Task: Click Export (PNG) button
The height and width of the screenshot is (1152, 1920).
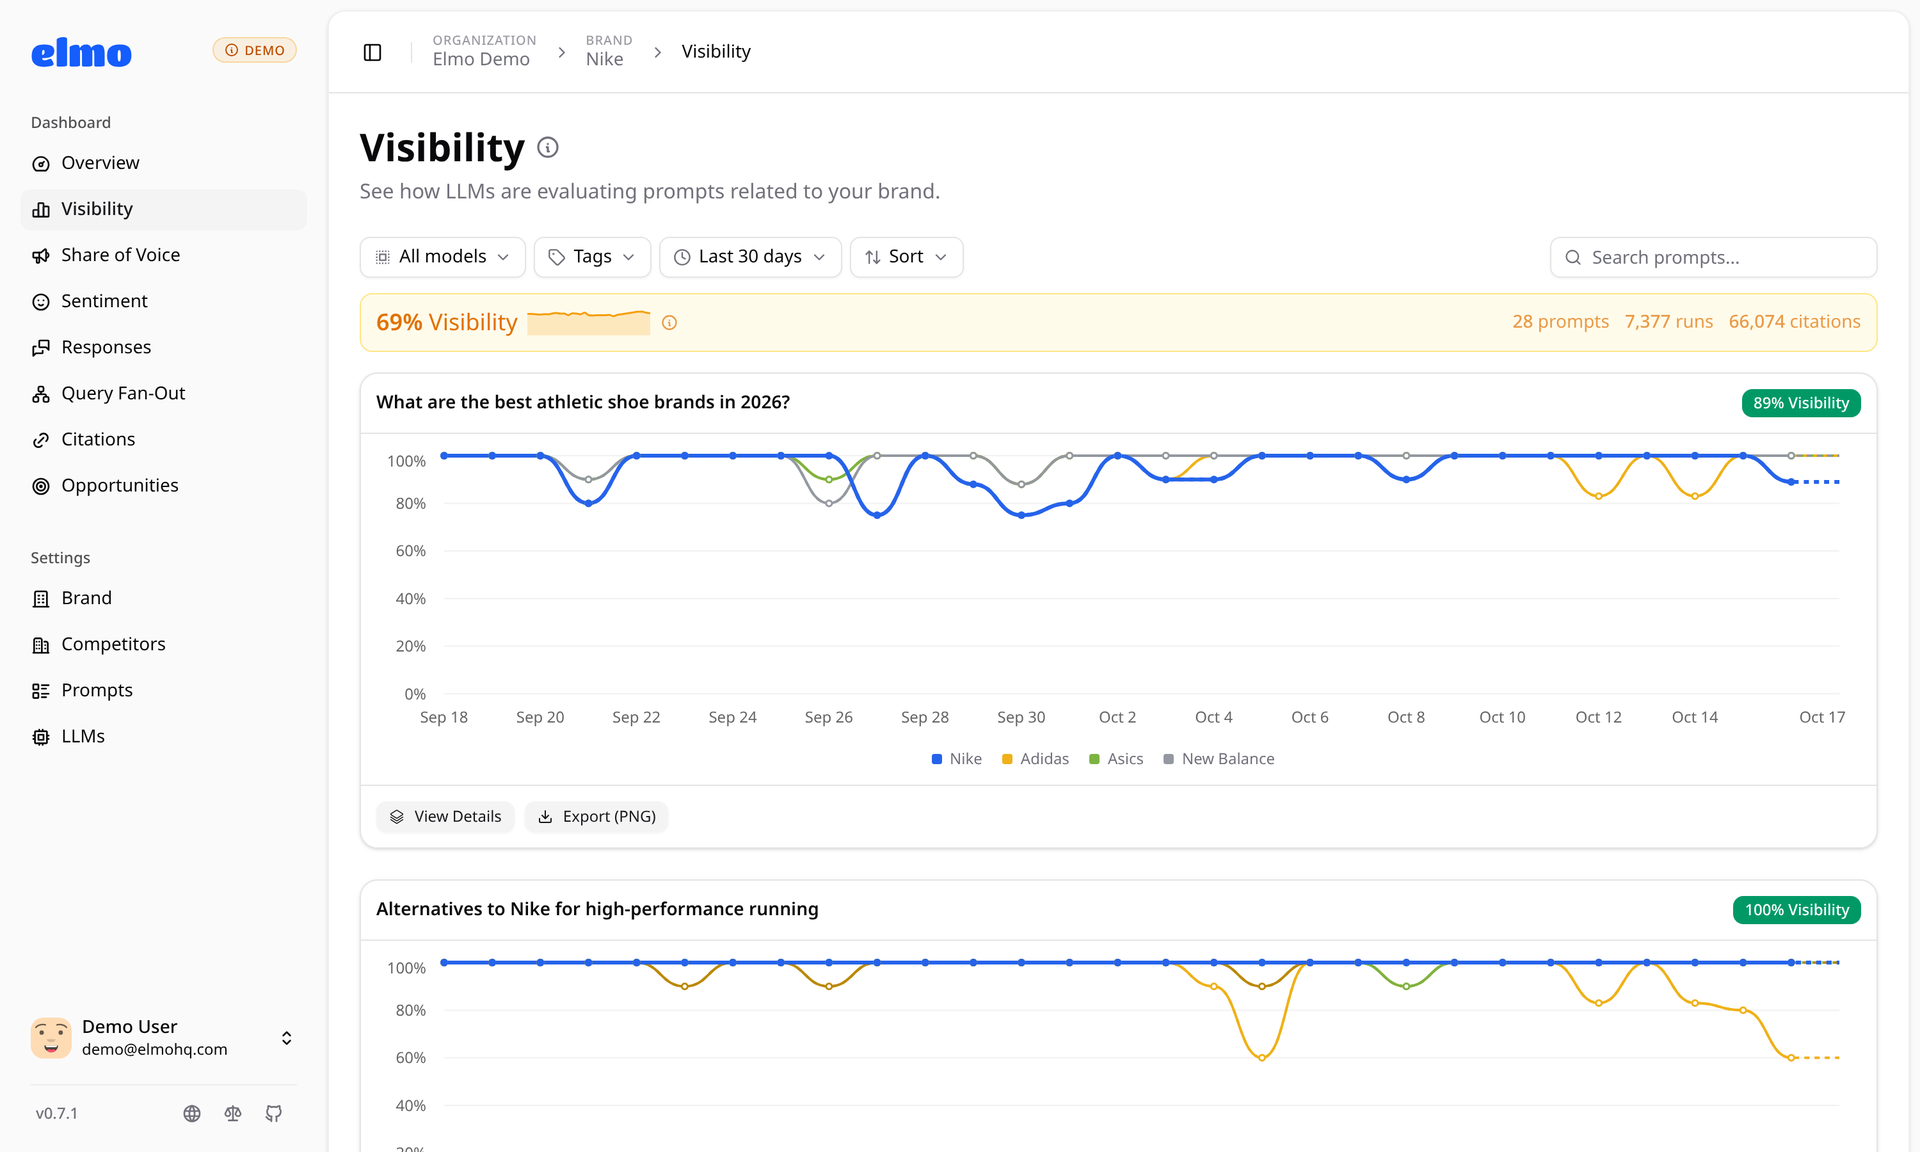Action: [x=596, y=817]
